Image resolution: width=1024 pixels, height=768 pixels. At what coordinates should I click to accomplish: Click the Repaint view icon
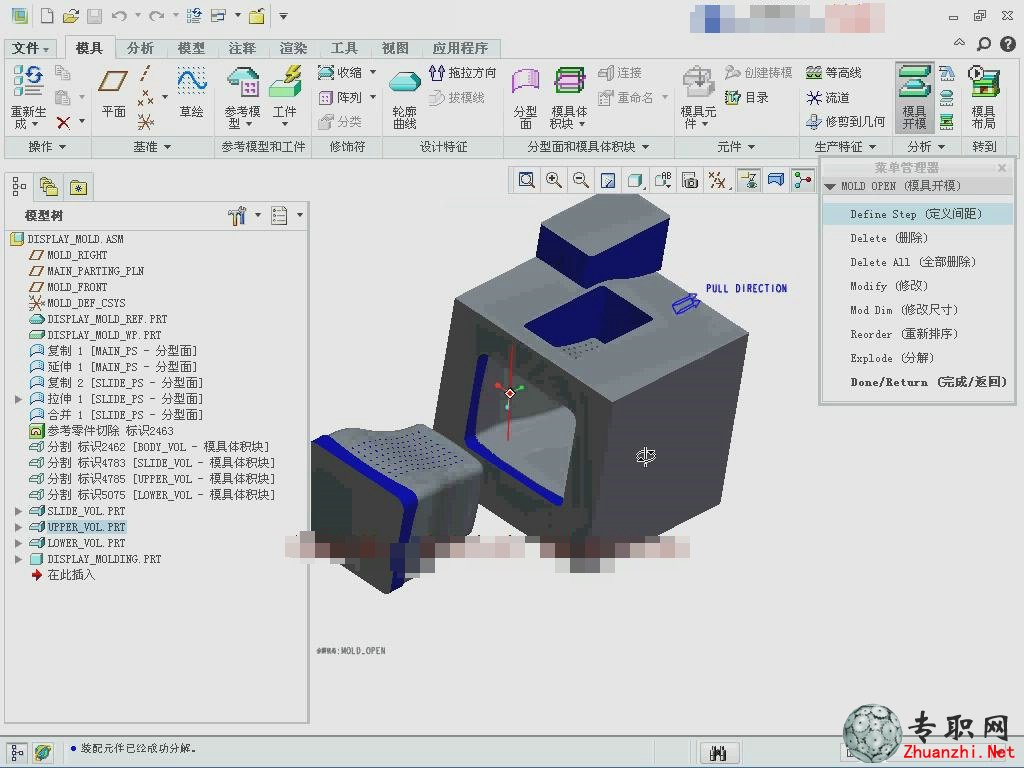[608, 180]
